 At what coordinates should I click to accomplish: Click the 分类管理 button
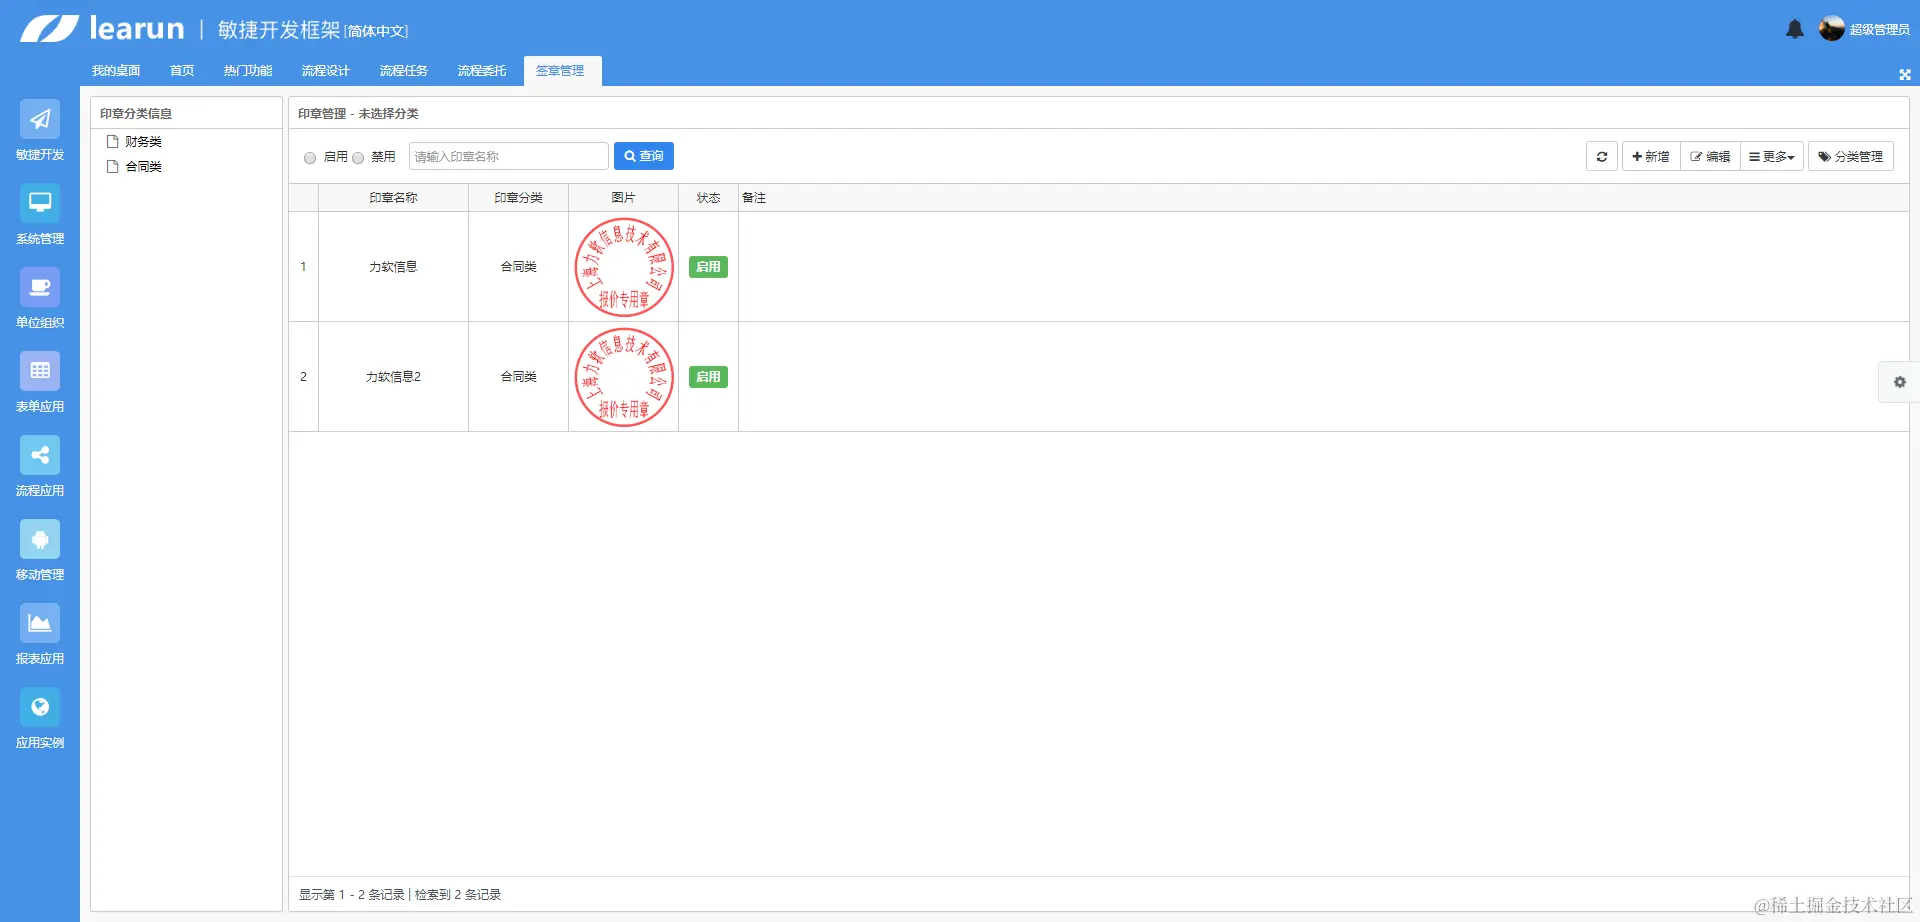coord(1851,156)
